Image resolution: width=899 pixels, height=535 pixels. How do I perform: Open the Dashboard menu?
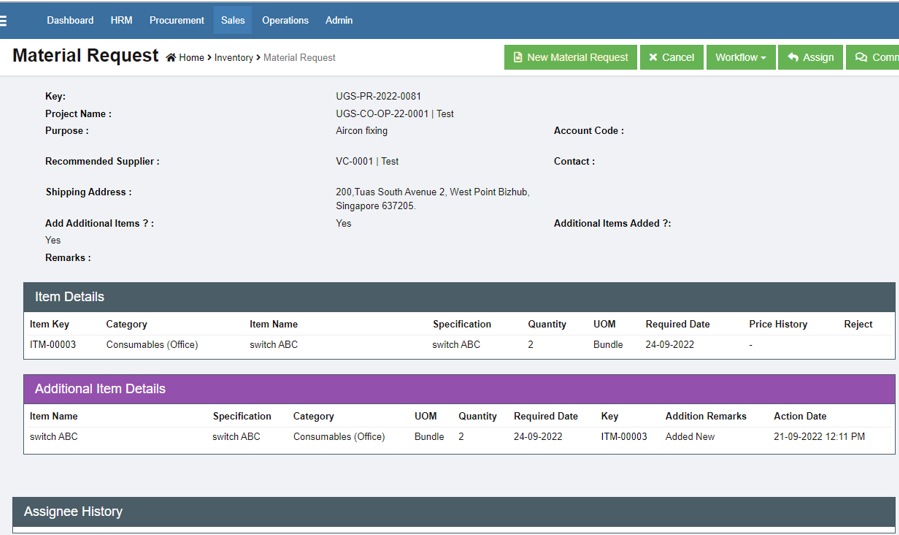pyautogui.click(x=70, y=20)
